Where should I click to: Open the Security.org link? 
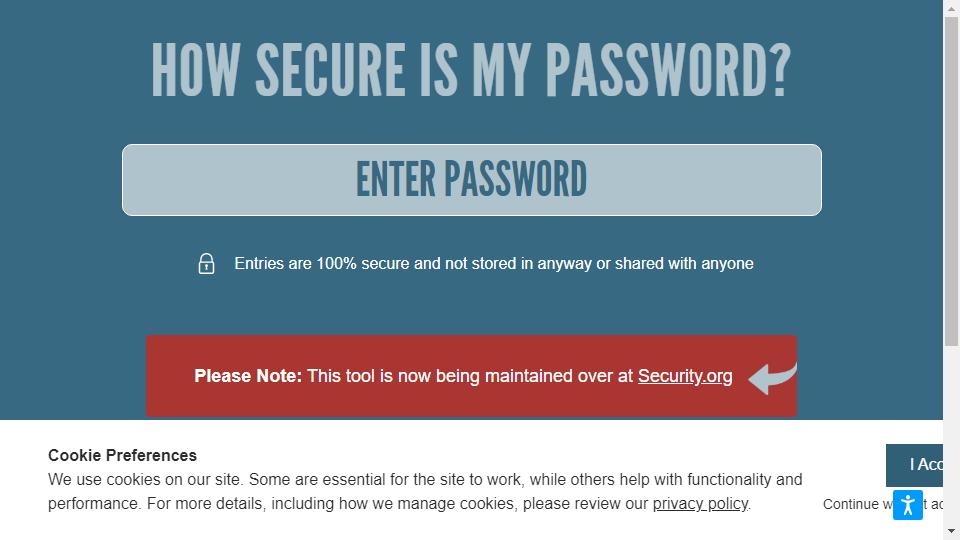[x=685, y=376]
